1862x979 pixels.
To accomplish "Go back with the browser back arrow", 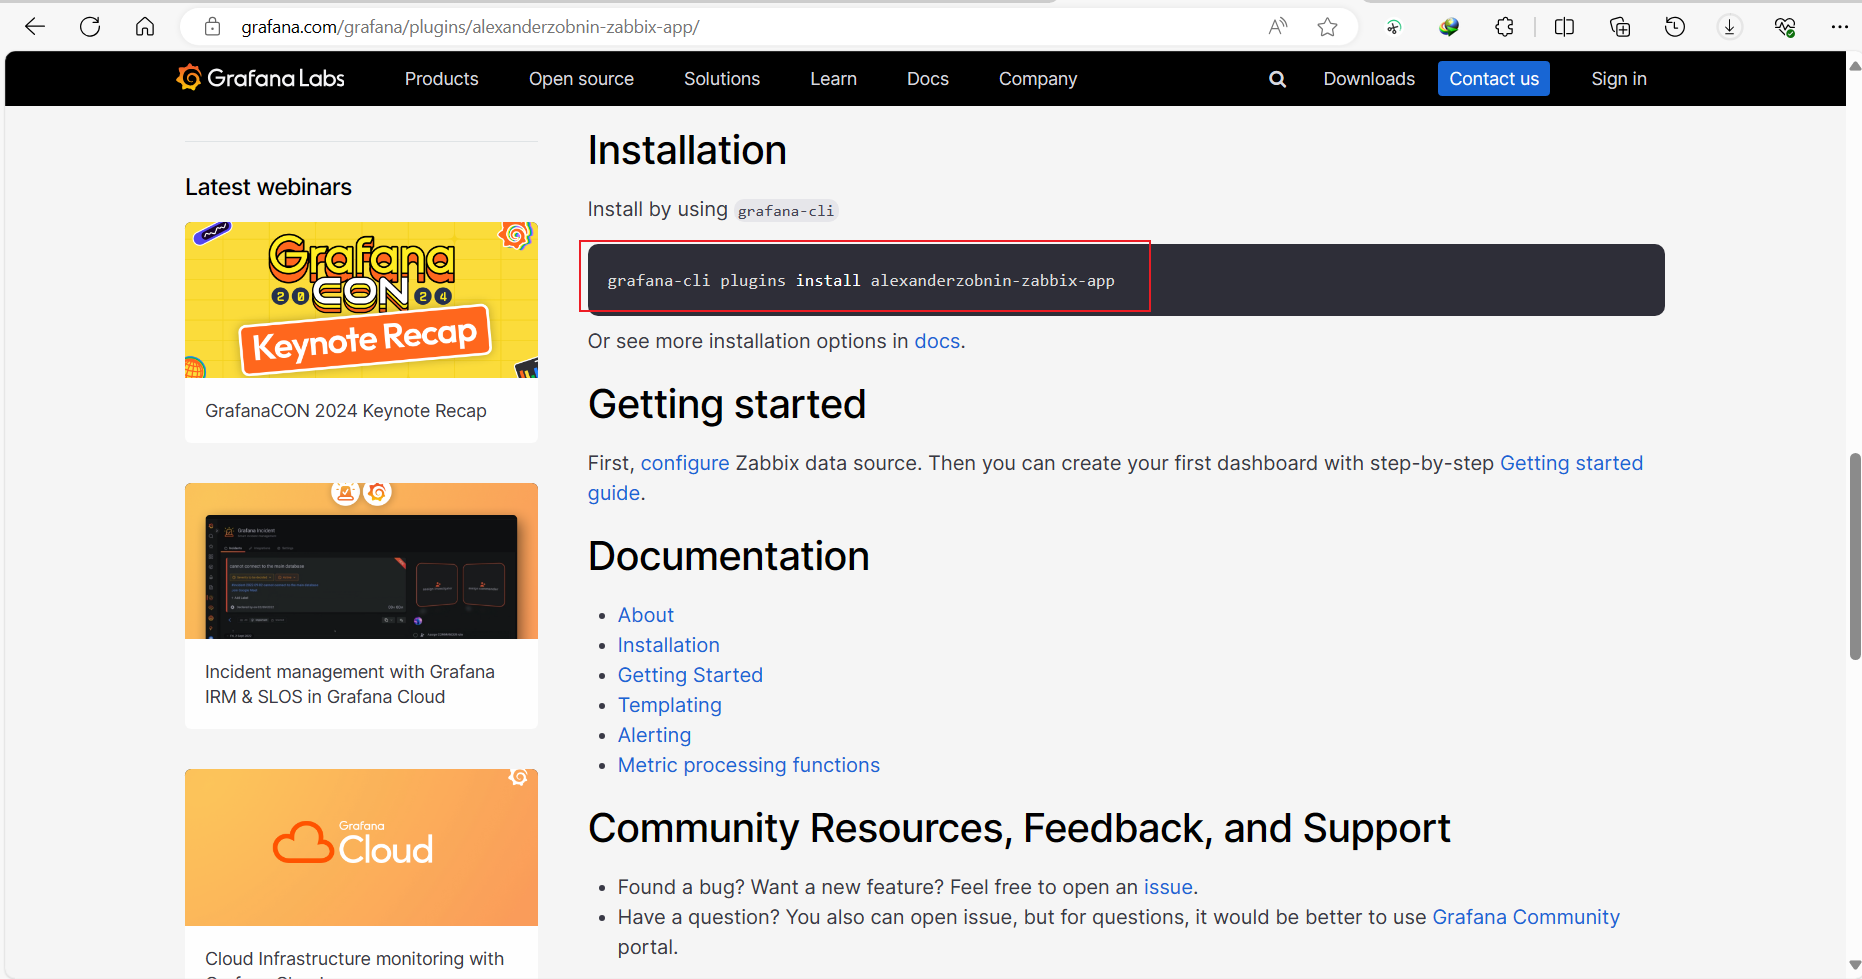I will point(35,27).
